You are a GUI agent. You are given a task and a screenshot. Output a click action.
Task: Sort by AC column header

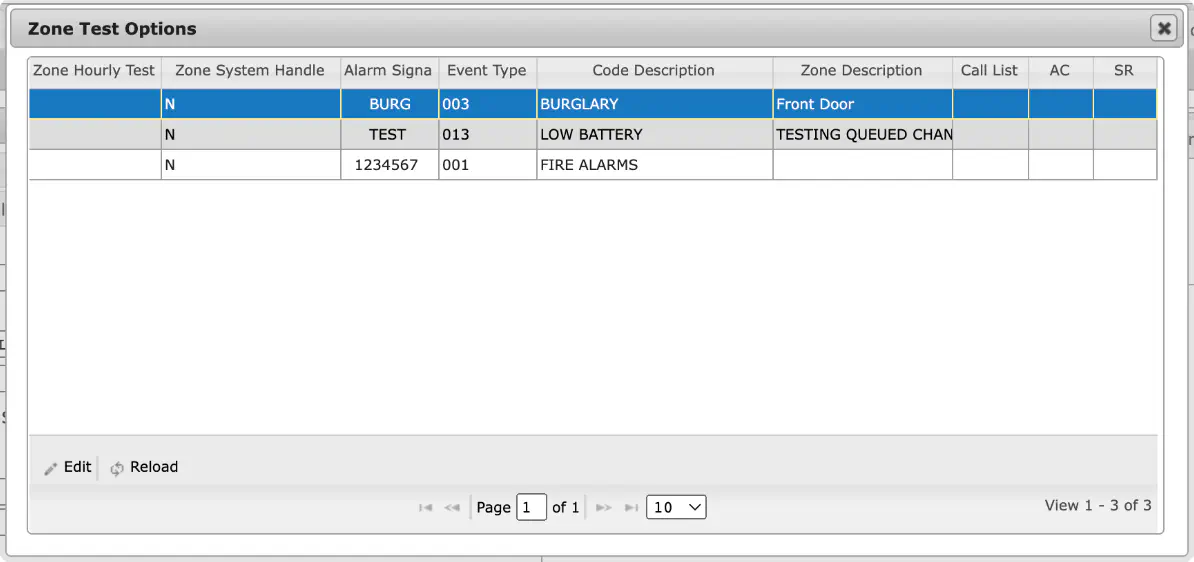[x=1060, y=71]
